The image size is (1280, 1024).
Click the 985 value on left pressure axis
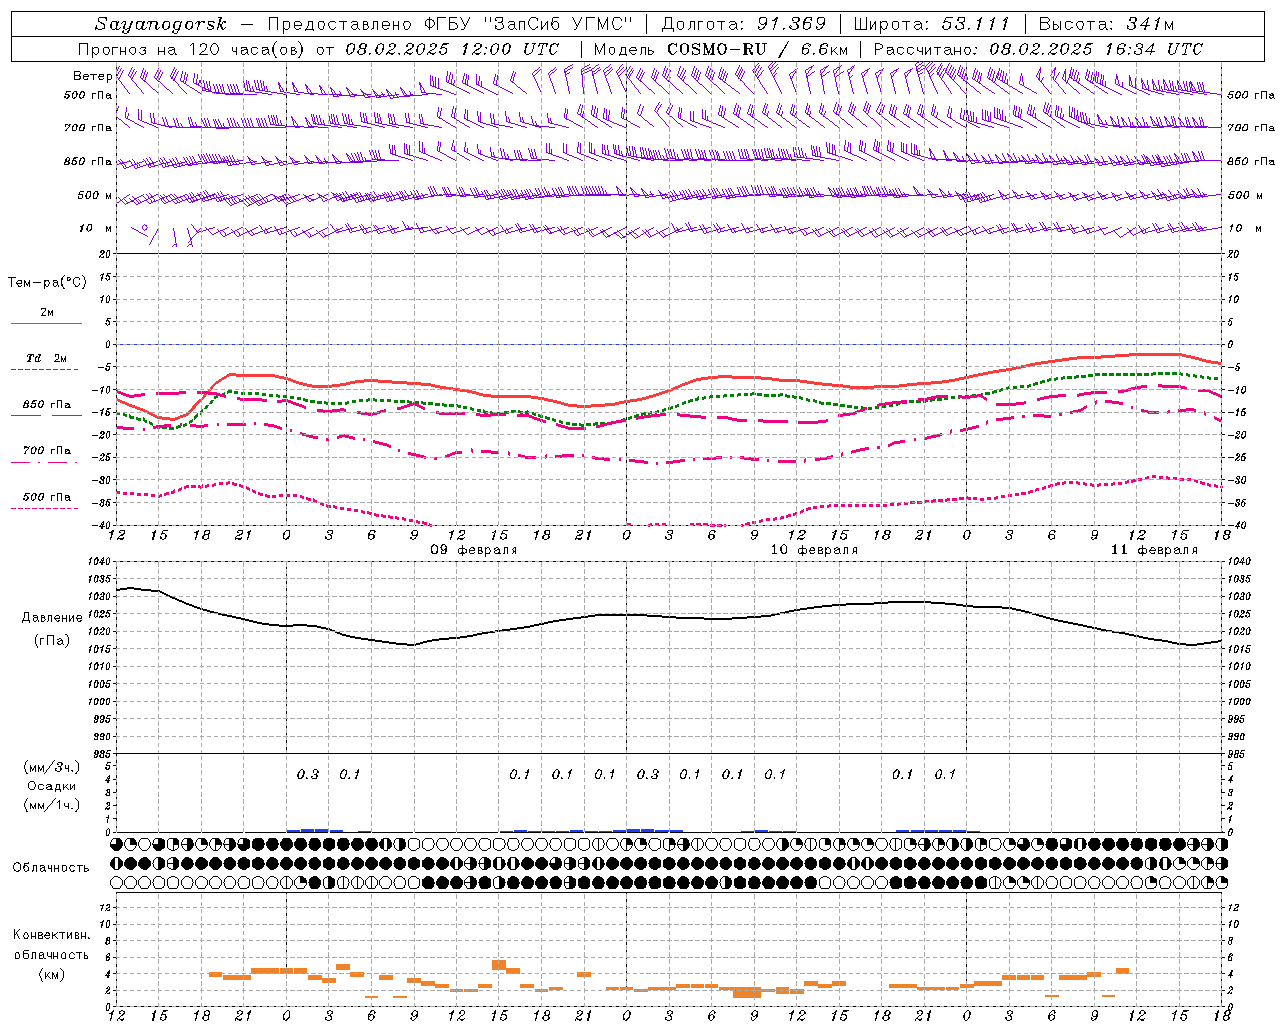[104, 754]
